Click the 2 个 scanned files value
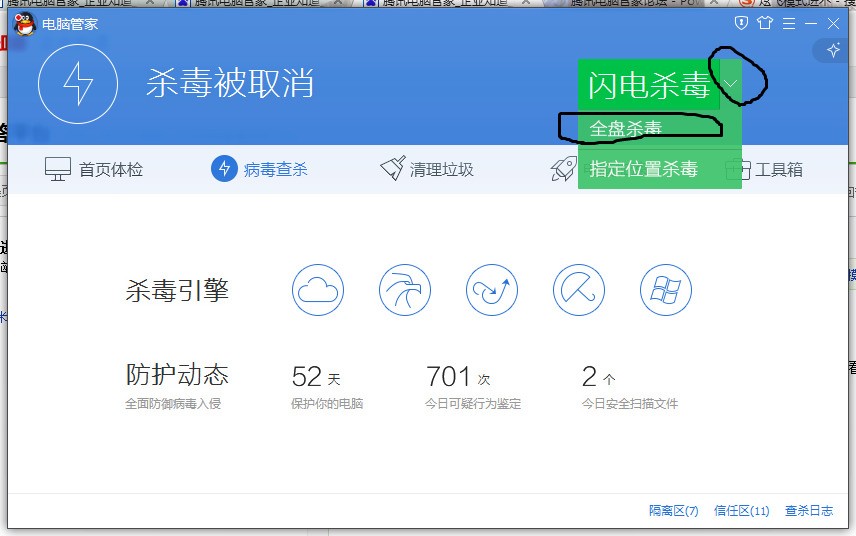The width and height of the screenshot is (856, 536). [598, 377]
